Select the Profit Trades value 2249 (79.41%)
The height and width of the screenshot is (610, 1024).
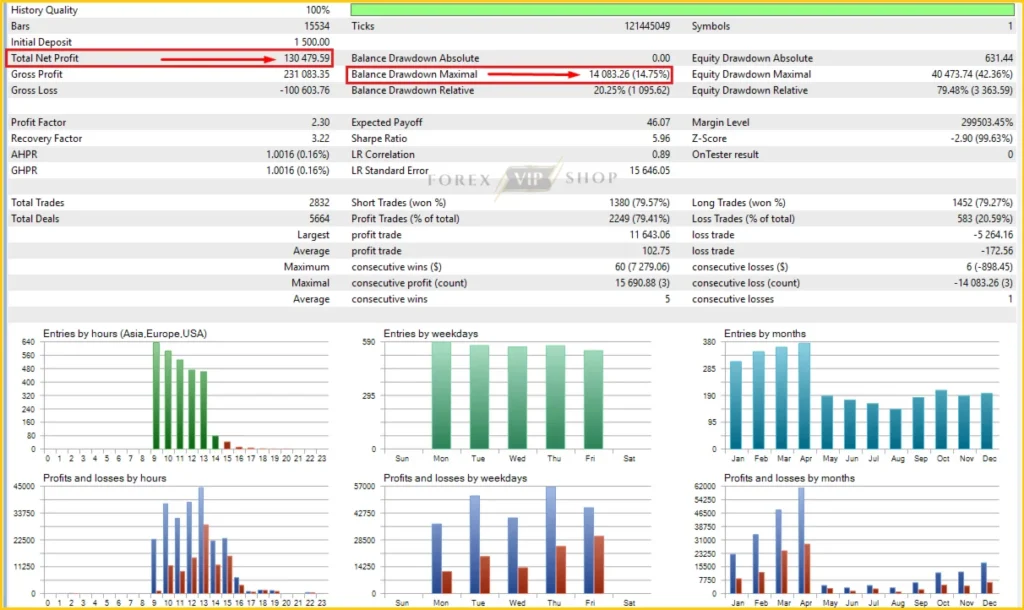coord(639,219)
